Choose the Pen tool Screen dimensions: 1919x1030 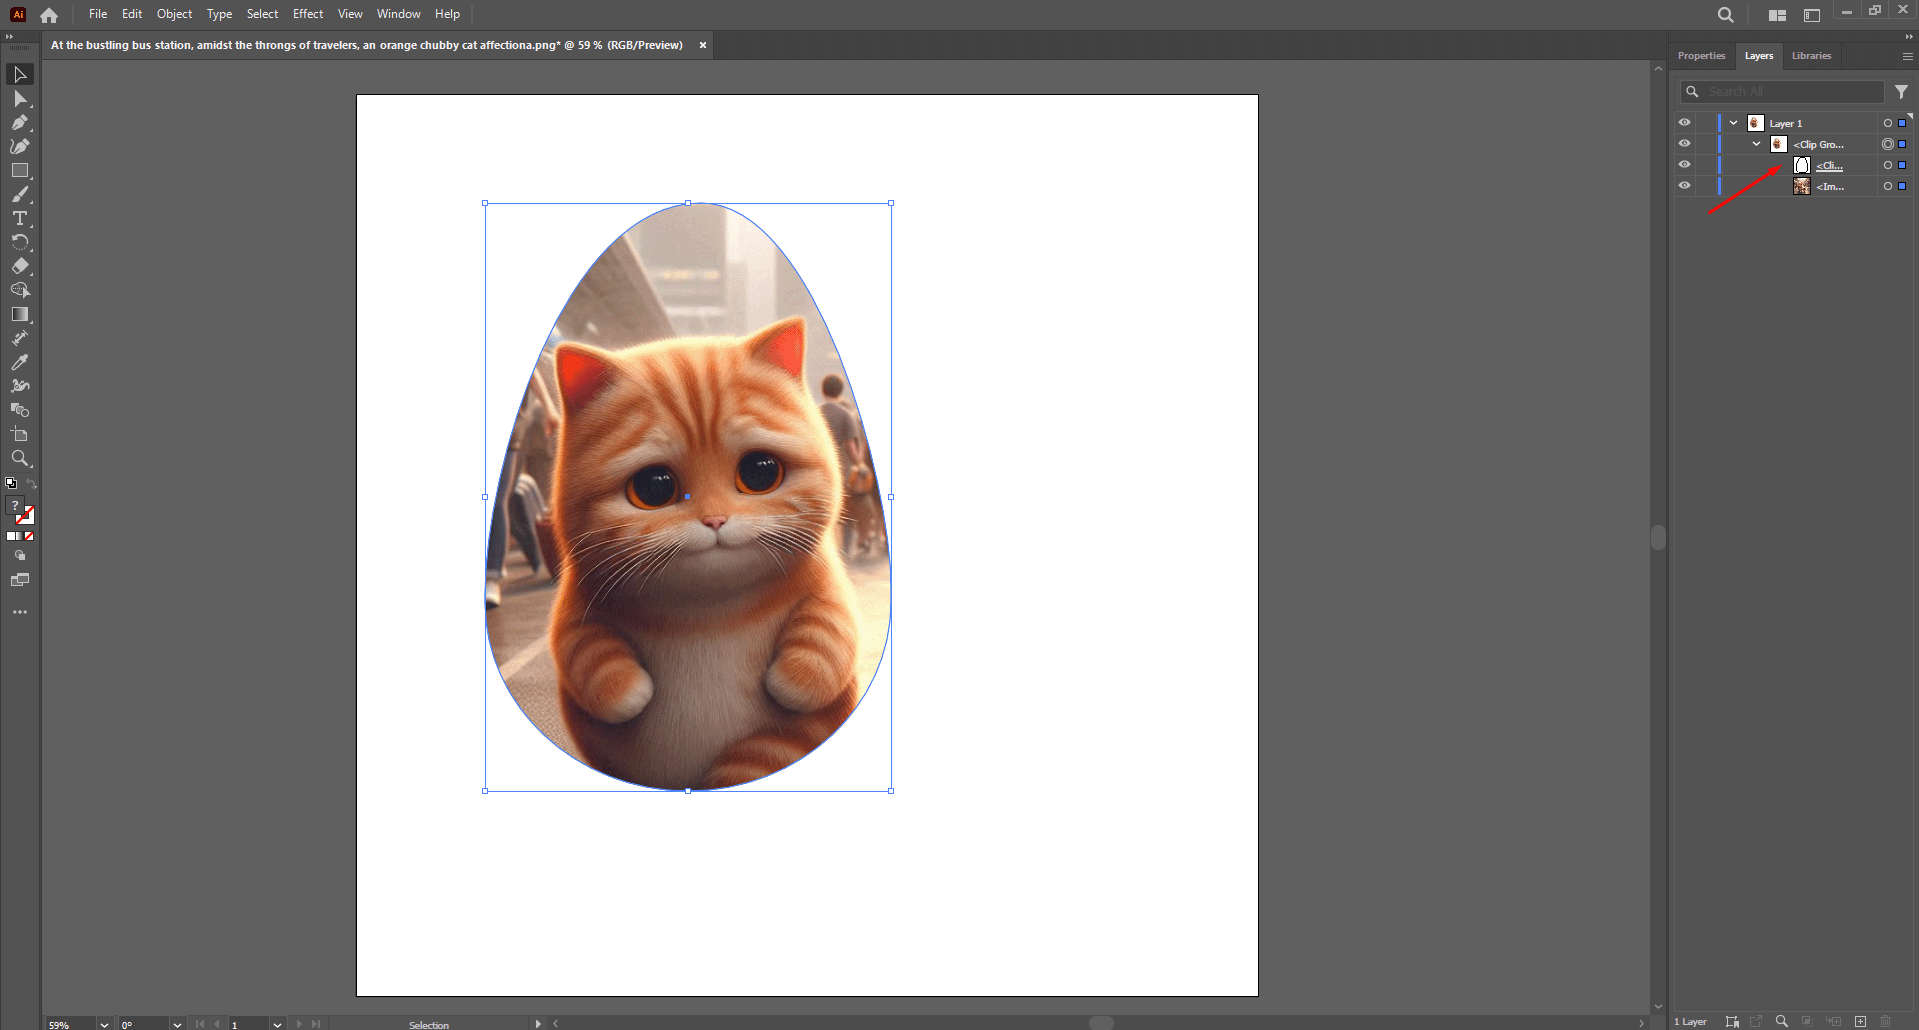click(x=20, y=122)
